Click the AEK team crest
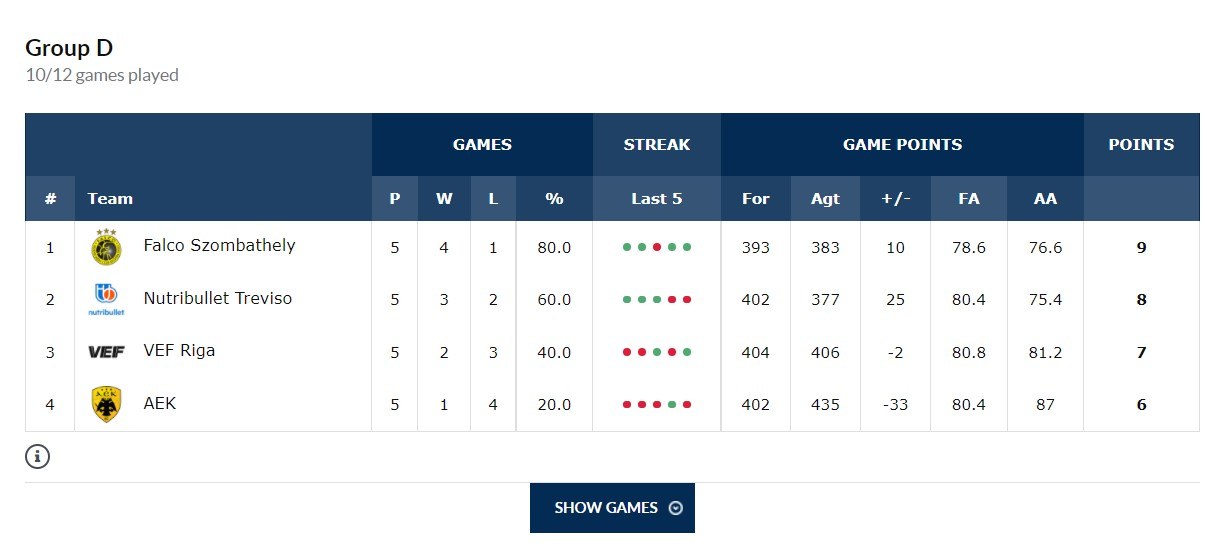The image size is (1207, 551). point(105,404)
